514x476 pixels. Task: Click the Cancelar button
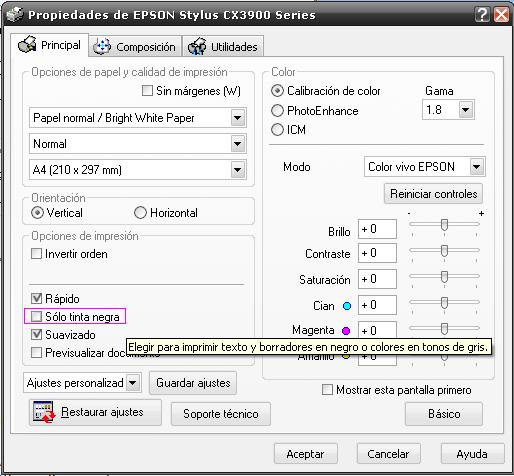388,453
